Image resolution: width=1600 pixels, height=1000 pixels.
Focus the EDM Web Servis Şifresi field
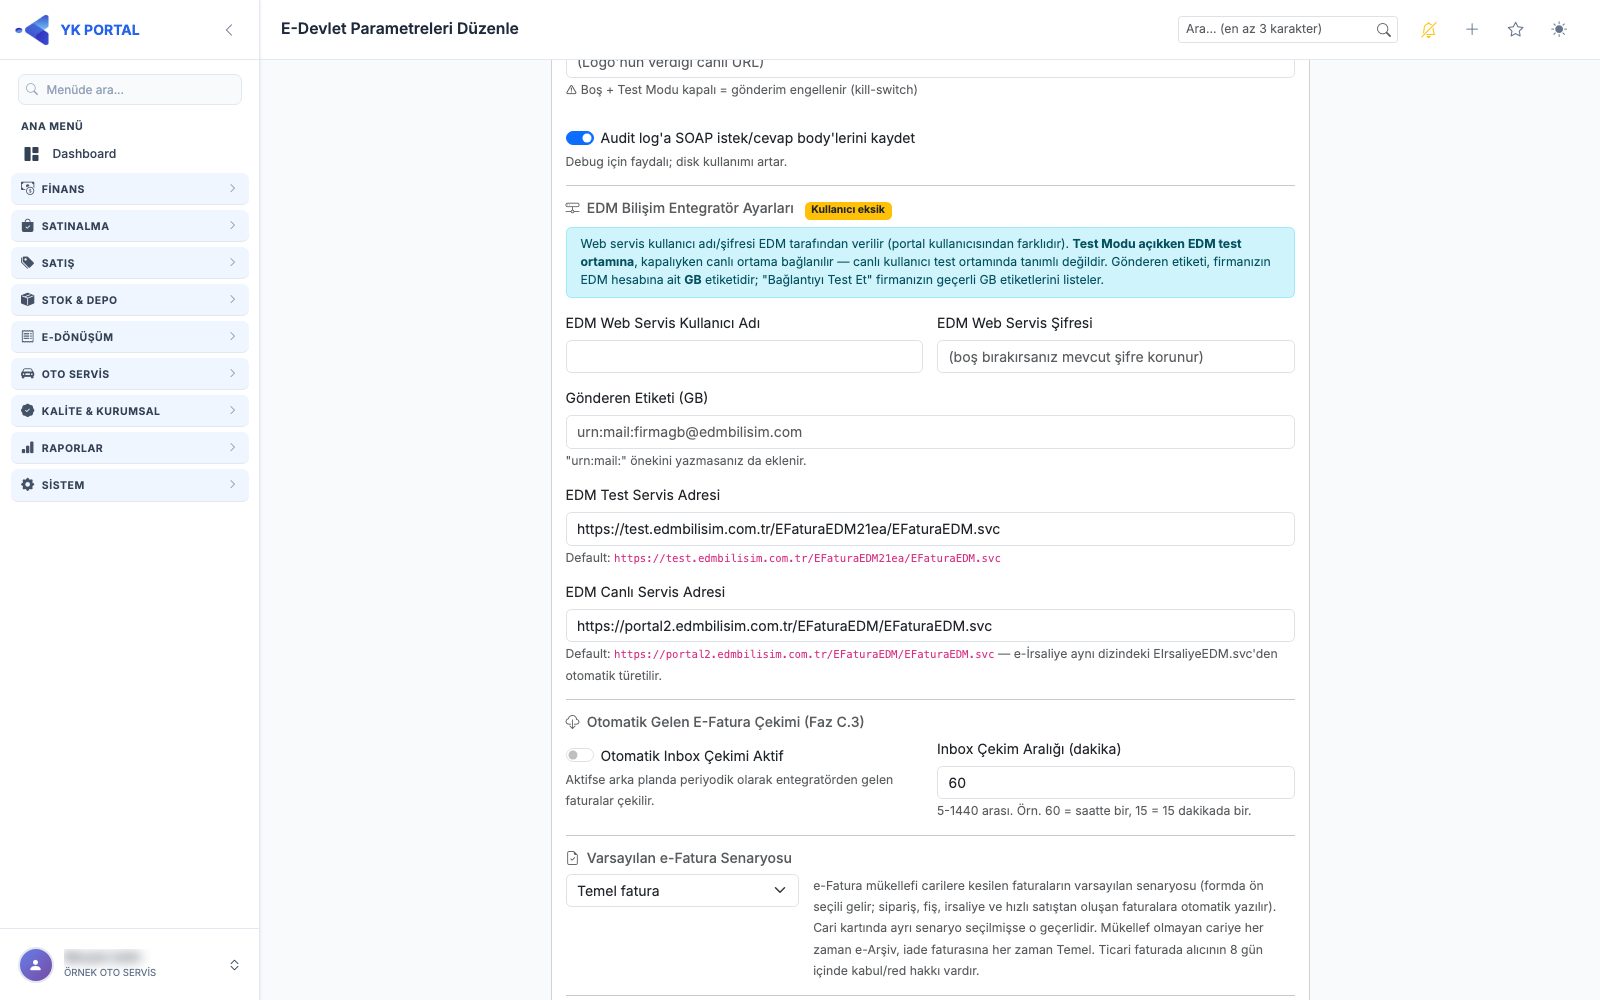[1116, 357]
